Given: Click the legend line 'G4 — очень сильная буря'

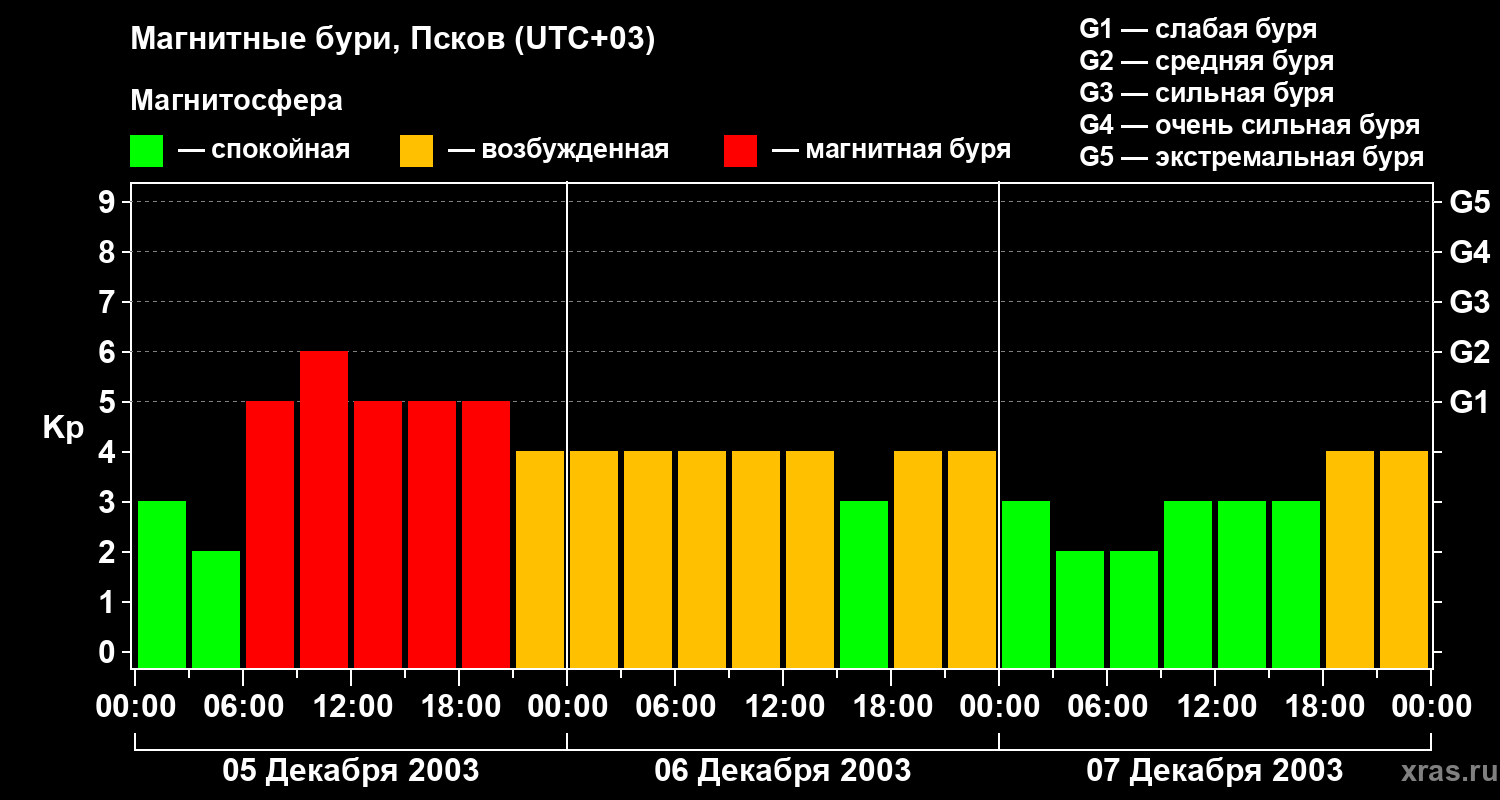Looking at the screenshot, I should coord(1250,125).
